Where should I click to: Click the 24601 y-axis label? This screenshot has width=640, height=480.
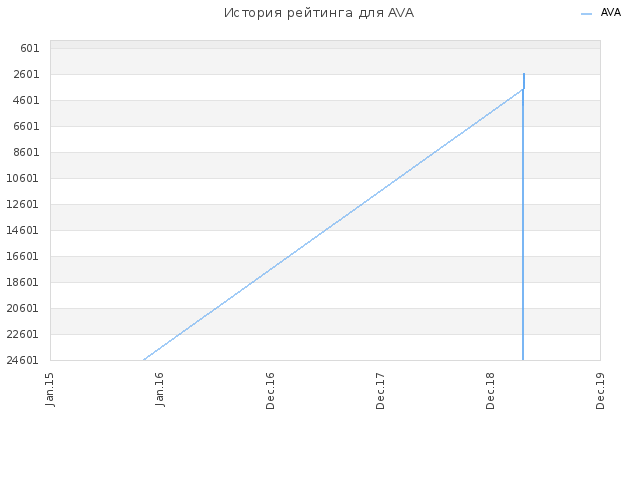tap(22, 360)
